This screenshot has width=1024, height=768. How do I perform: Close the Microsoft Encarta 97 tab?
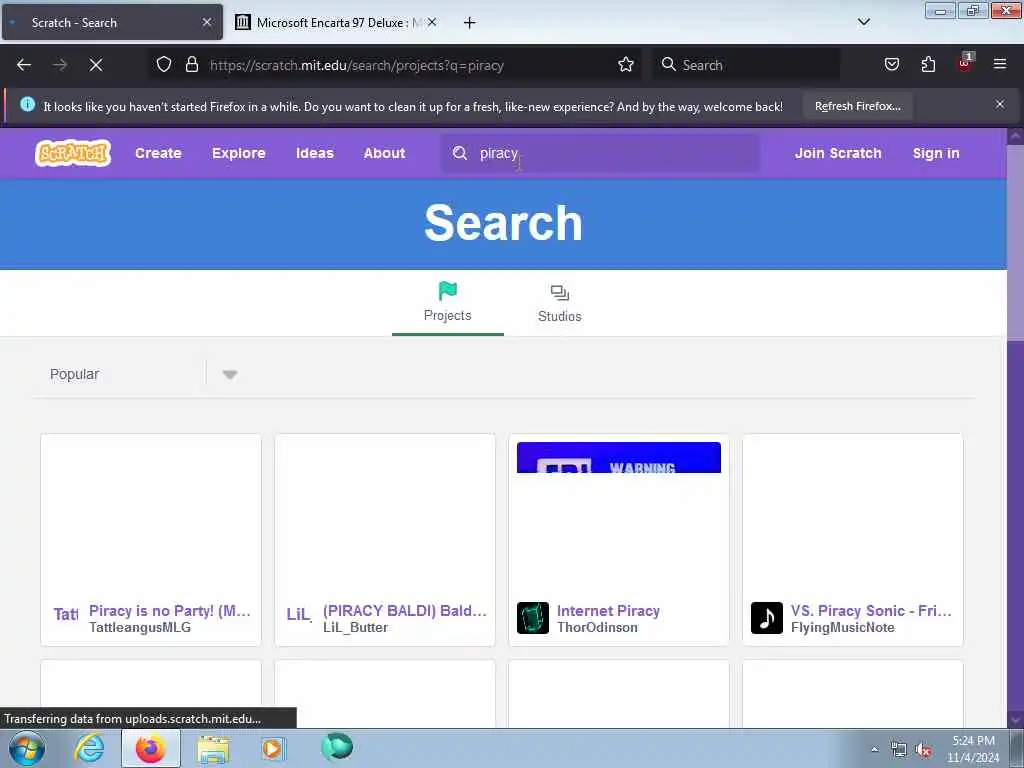pyautogui.click(x=432, y=22)
